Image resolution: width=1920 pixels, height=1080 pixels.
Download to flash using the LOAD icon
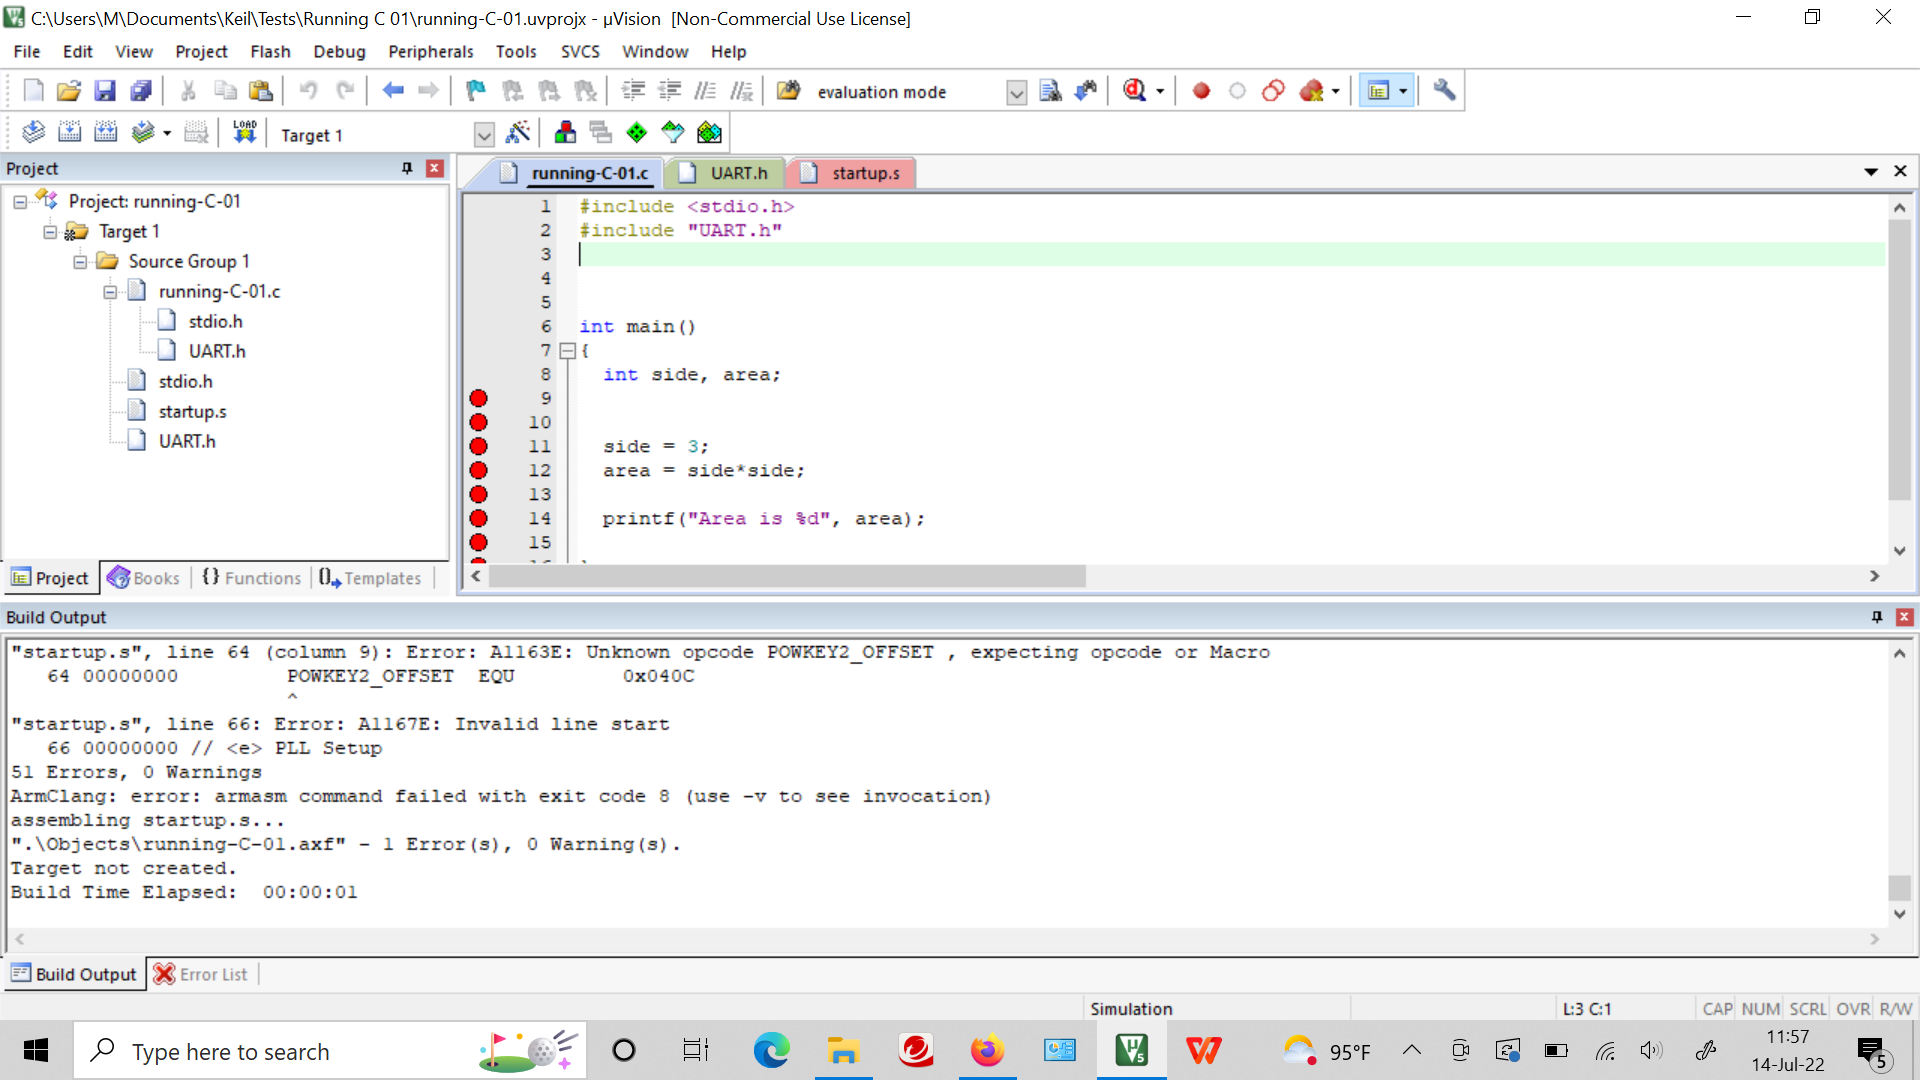pos(245,132)
